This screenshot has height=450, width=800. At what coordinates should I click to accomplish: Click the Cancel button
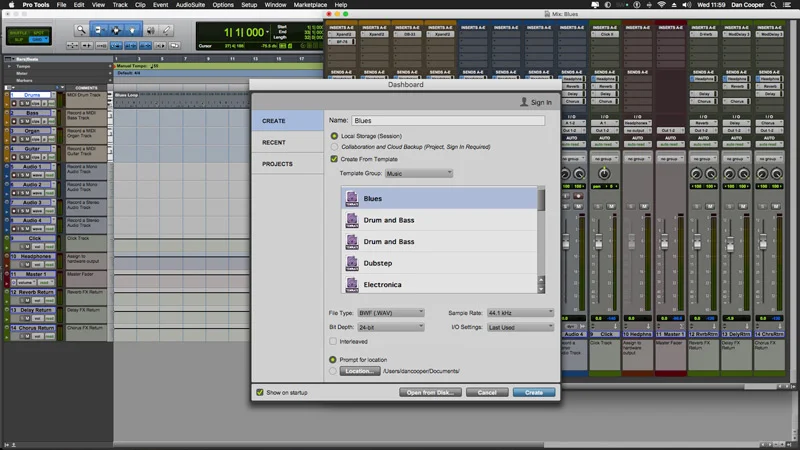click(487, 392)
